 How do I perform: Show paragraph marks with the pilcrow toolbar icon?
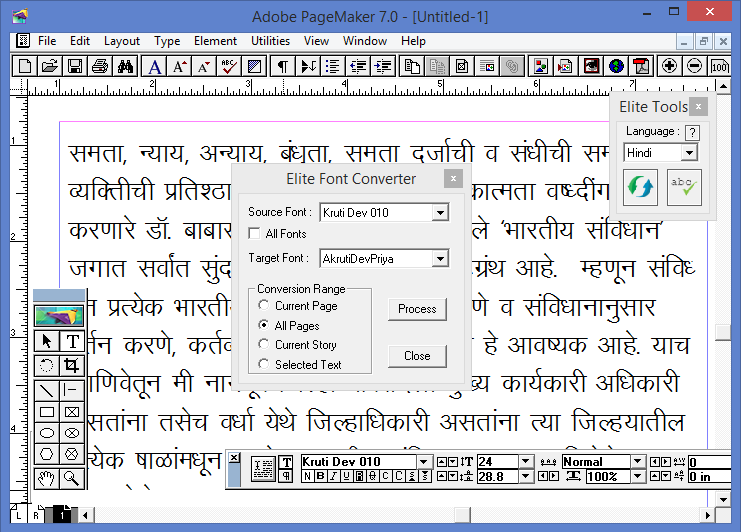pyautogui.click(x=283, y=67)
